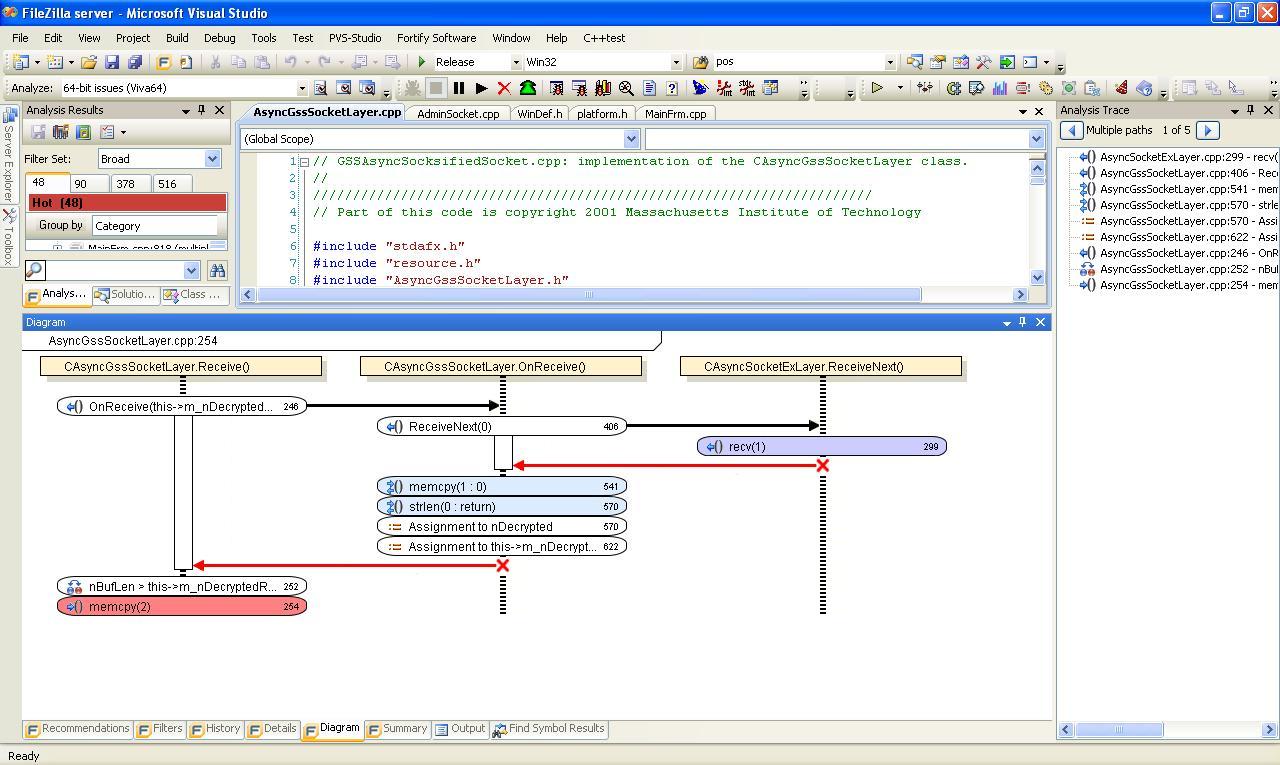Viewport: 1280px width, 765px height.
Task: Click the Save floppy disk icon
Action: click(x=112, y=62)
